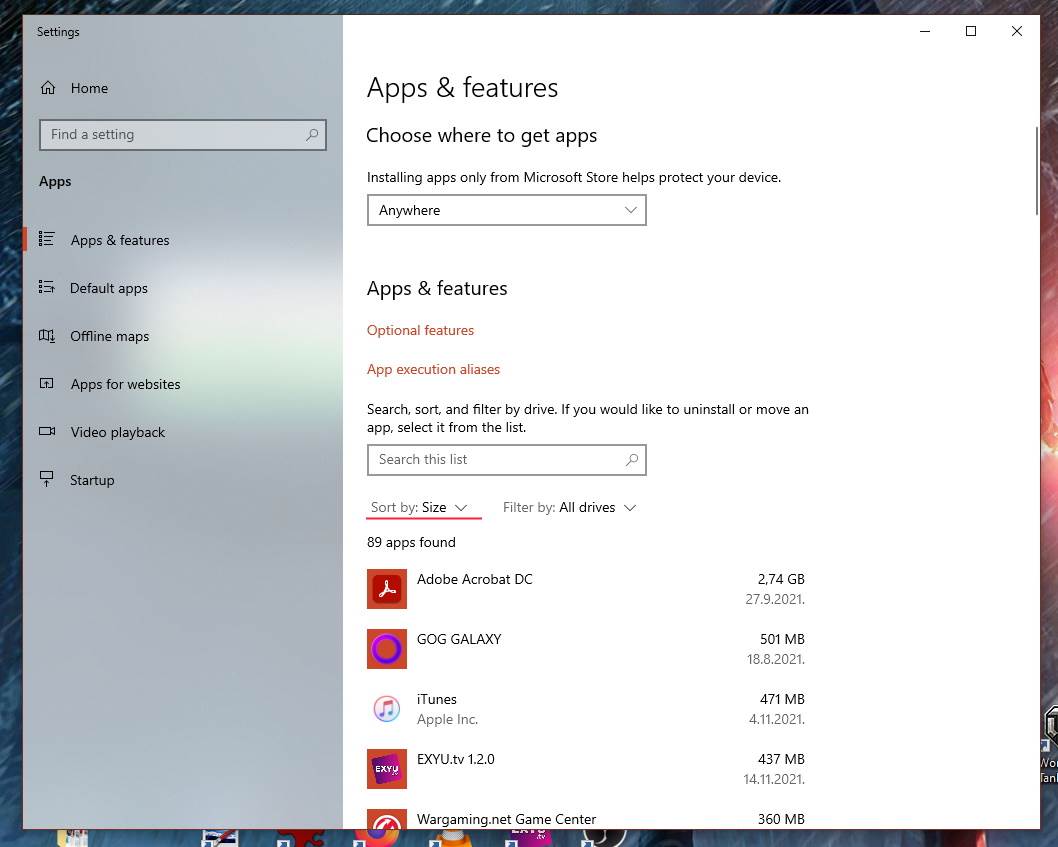Expand Filter by All drives dropdown

[x=569, y=508]
